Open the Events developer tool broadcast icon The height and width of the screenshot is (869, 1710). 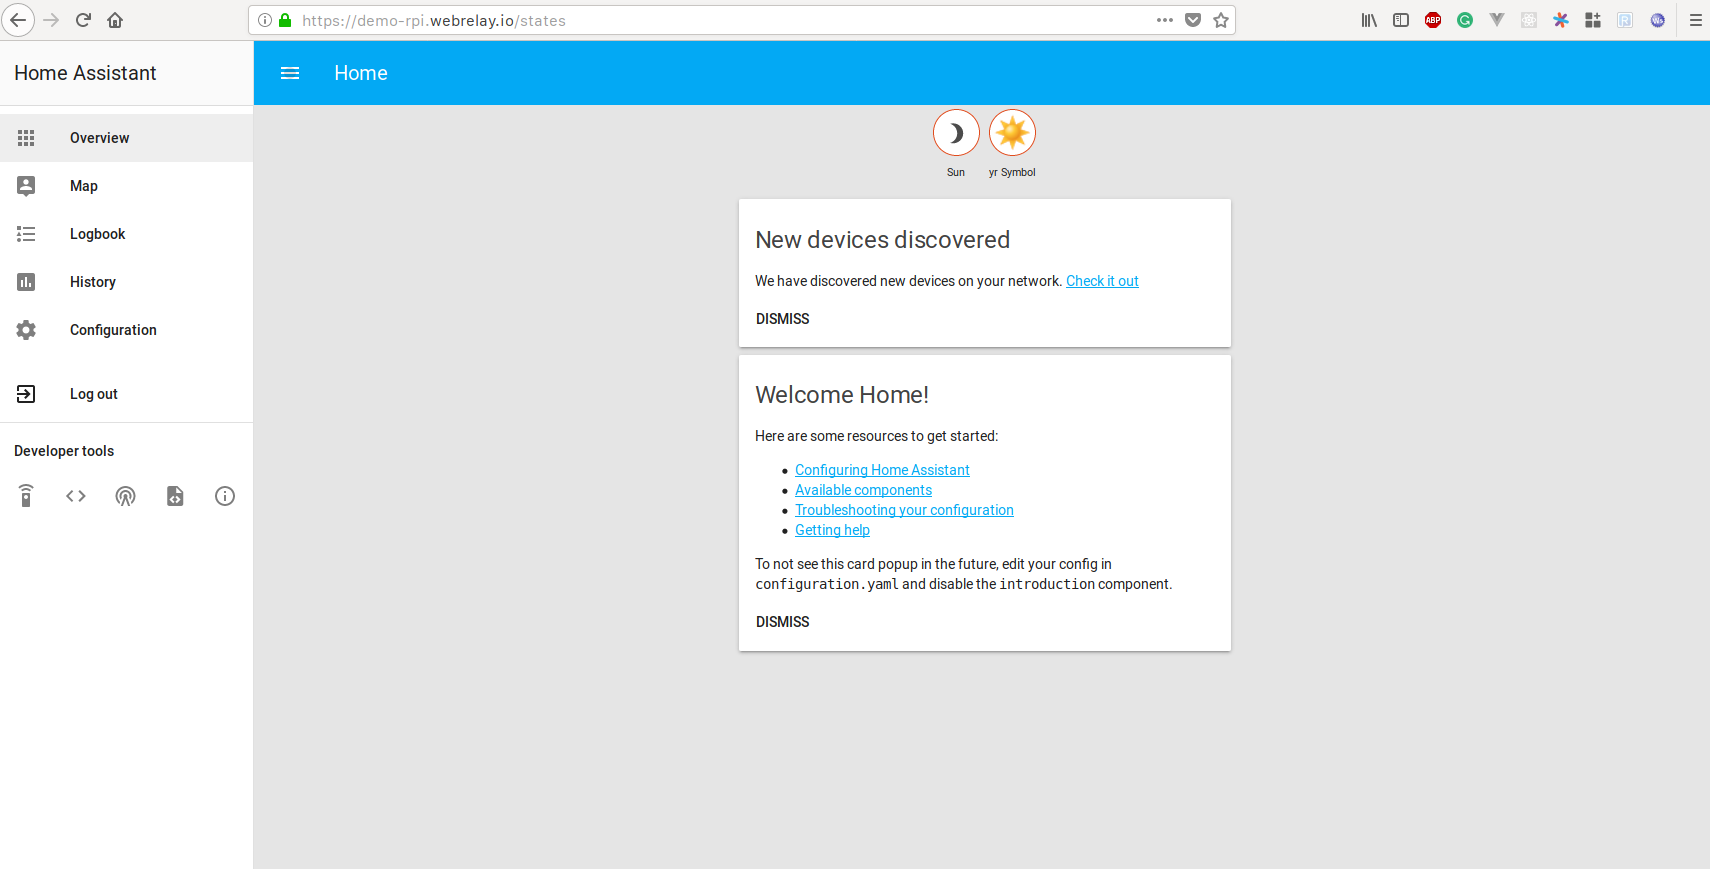[x=125, y=496]
